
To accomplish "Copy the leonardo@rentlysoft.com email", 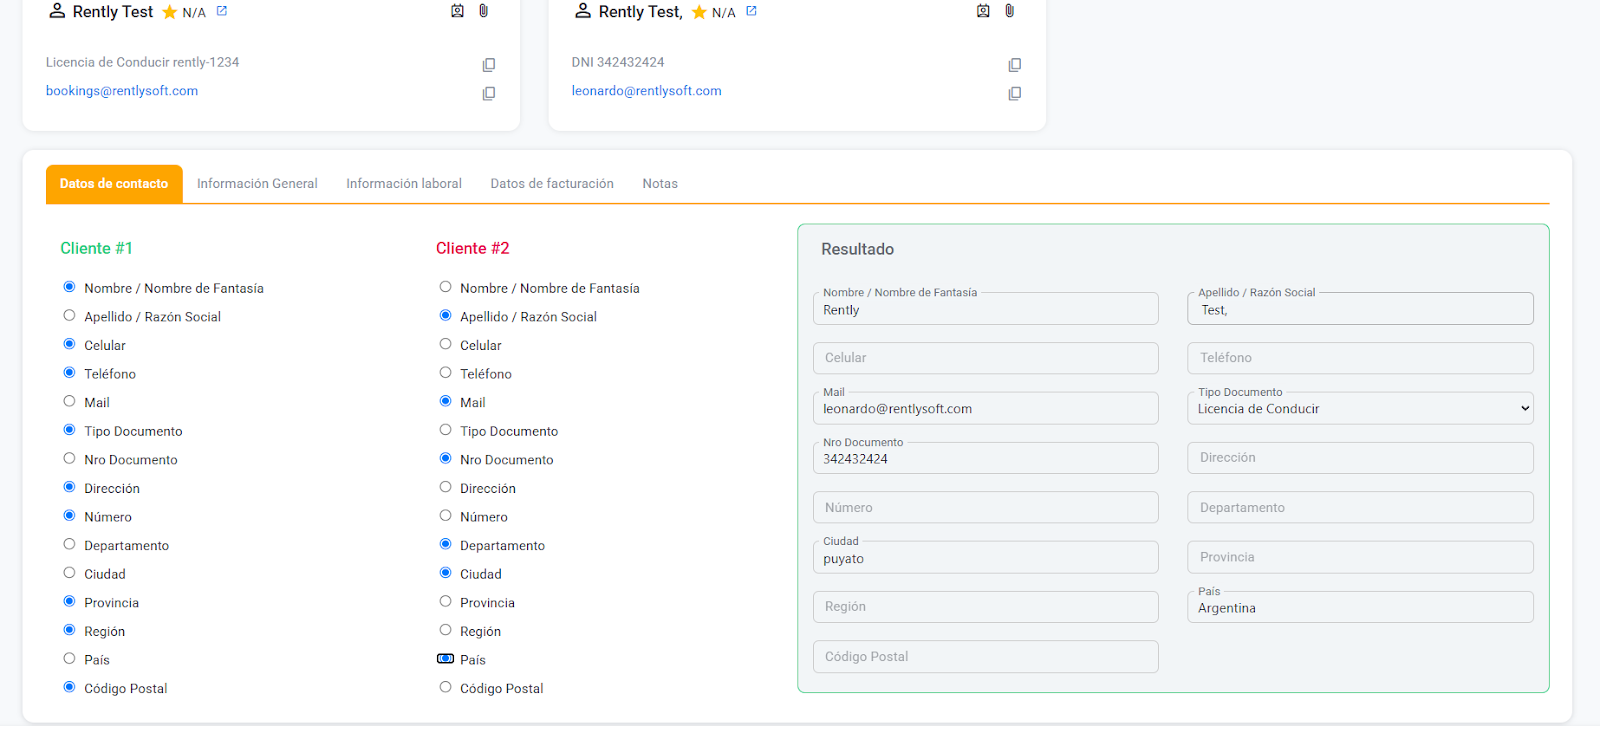I will [x=1015, y=94].
